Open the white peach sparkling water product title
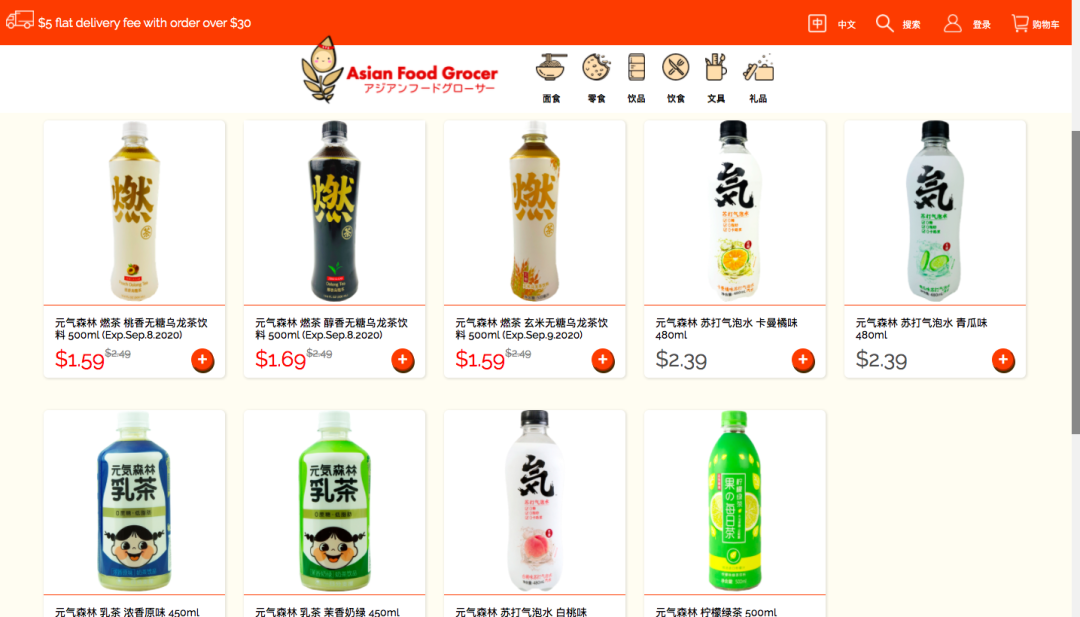The image size is (1080, 617). point(521,611)
